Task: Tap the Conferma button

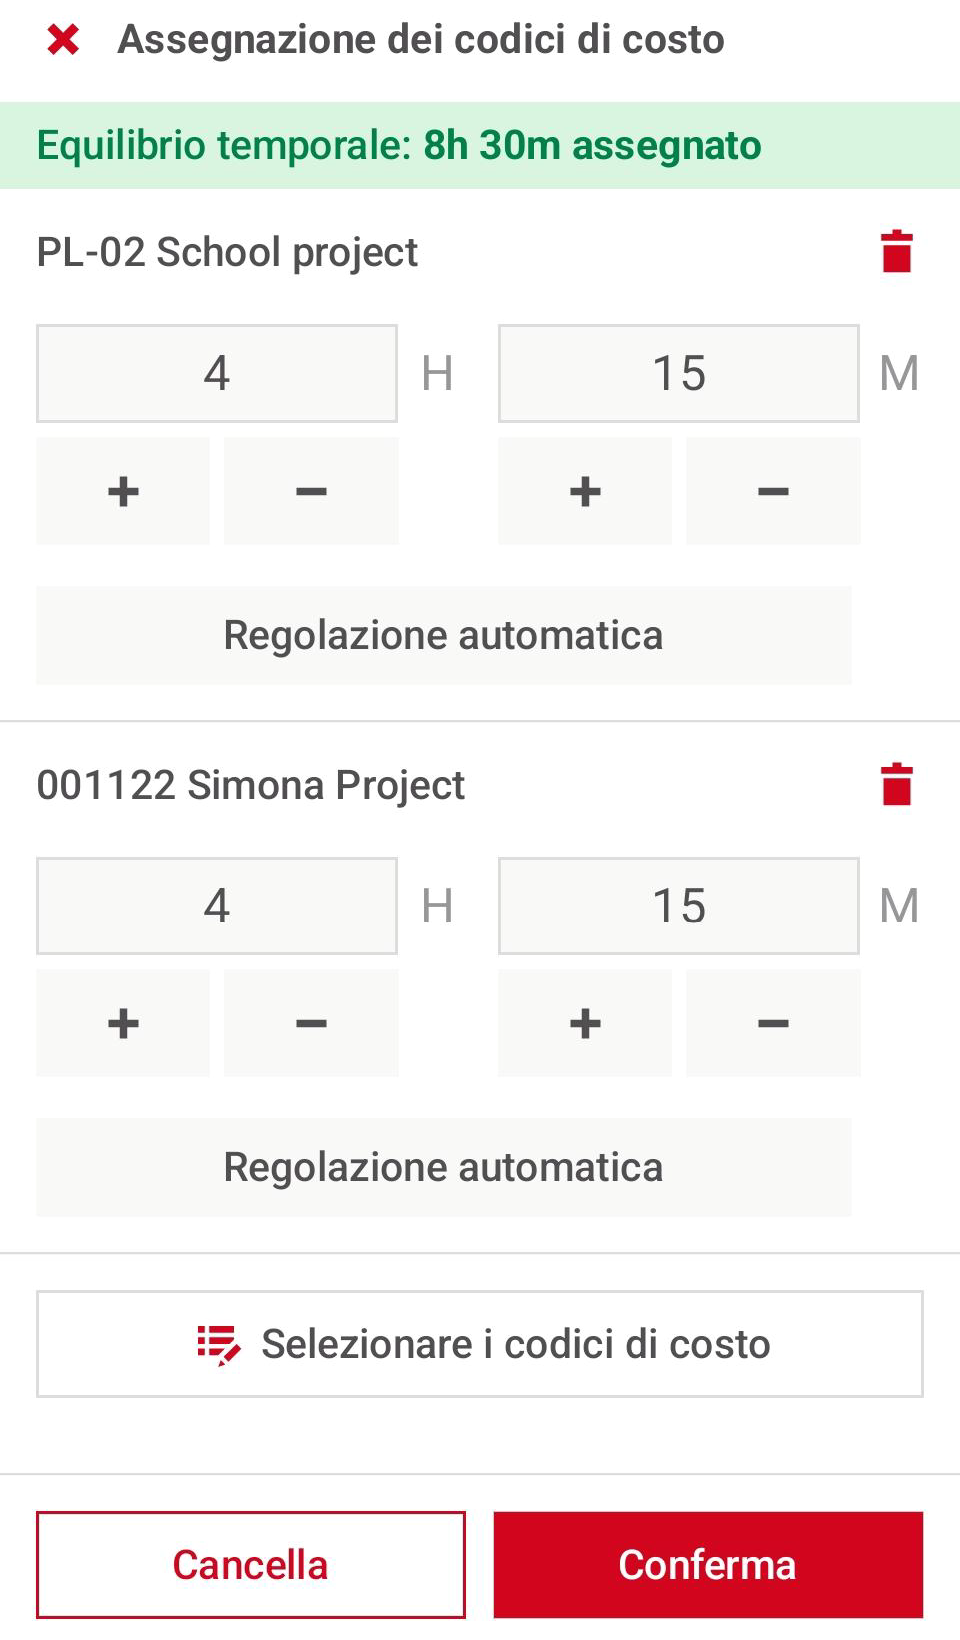Action: click(x=708, y=1565)
